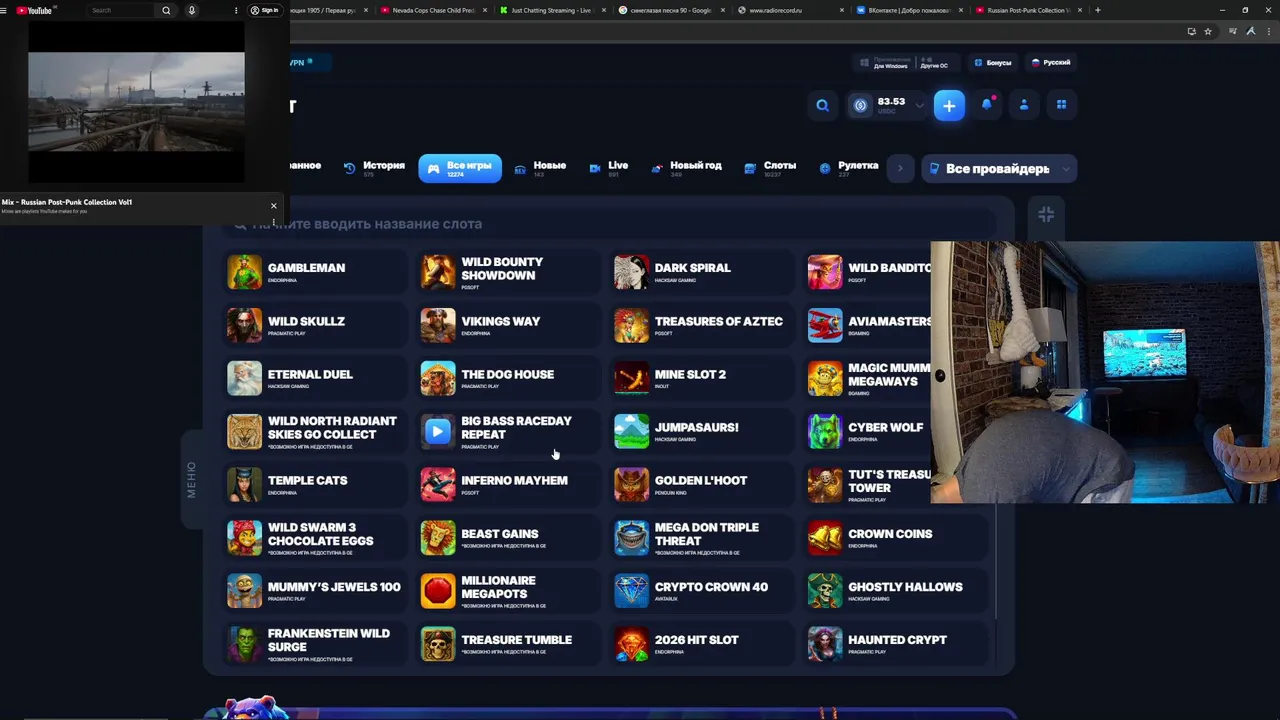1280x720 pixels.
Task: Click YouTube Sign in button
Action: 264,10
